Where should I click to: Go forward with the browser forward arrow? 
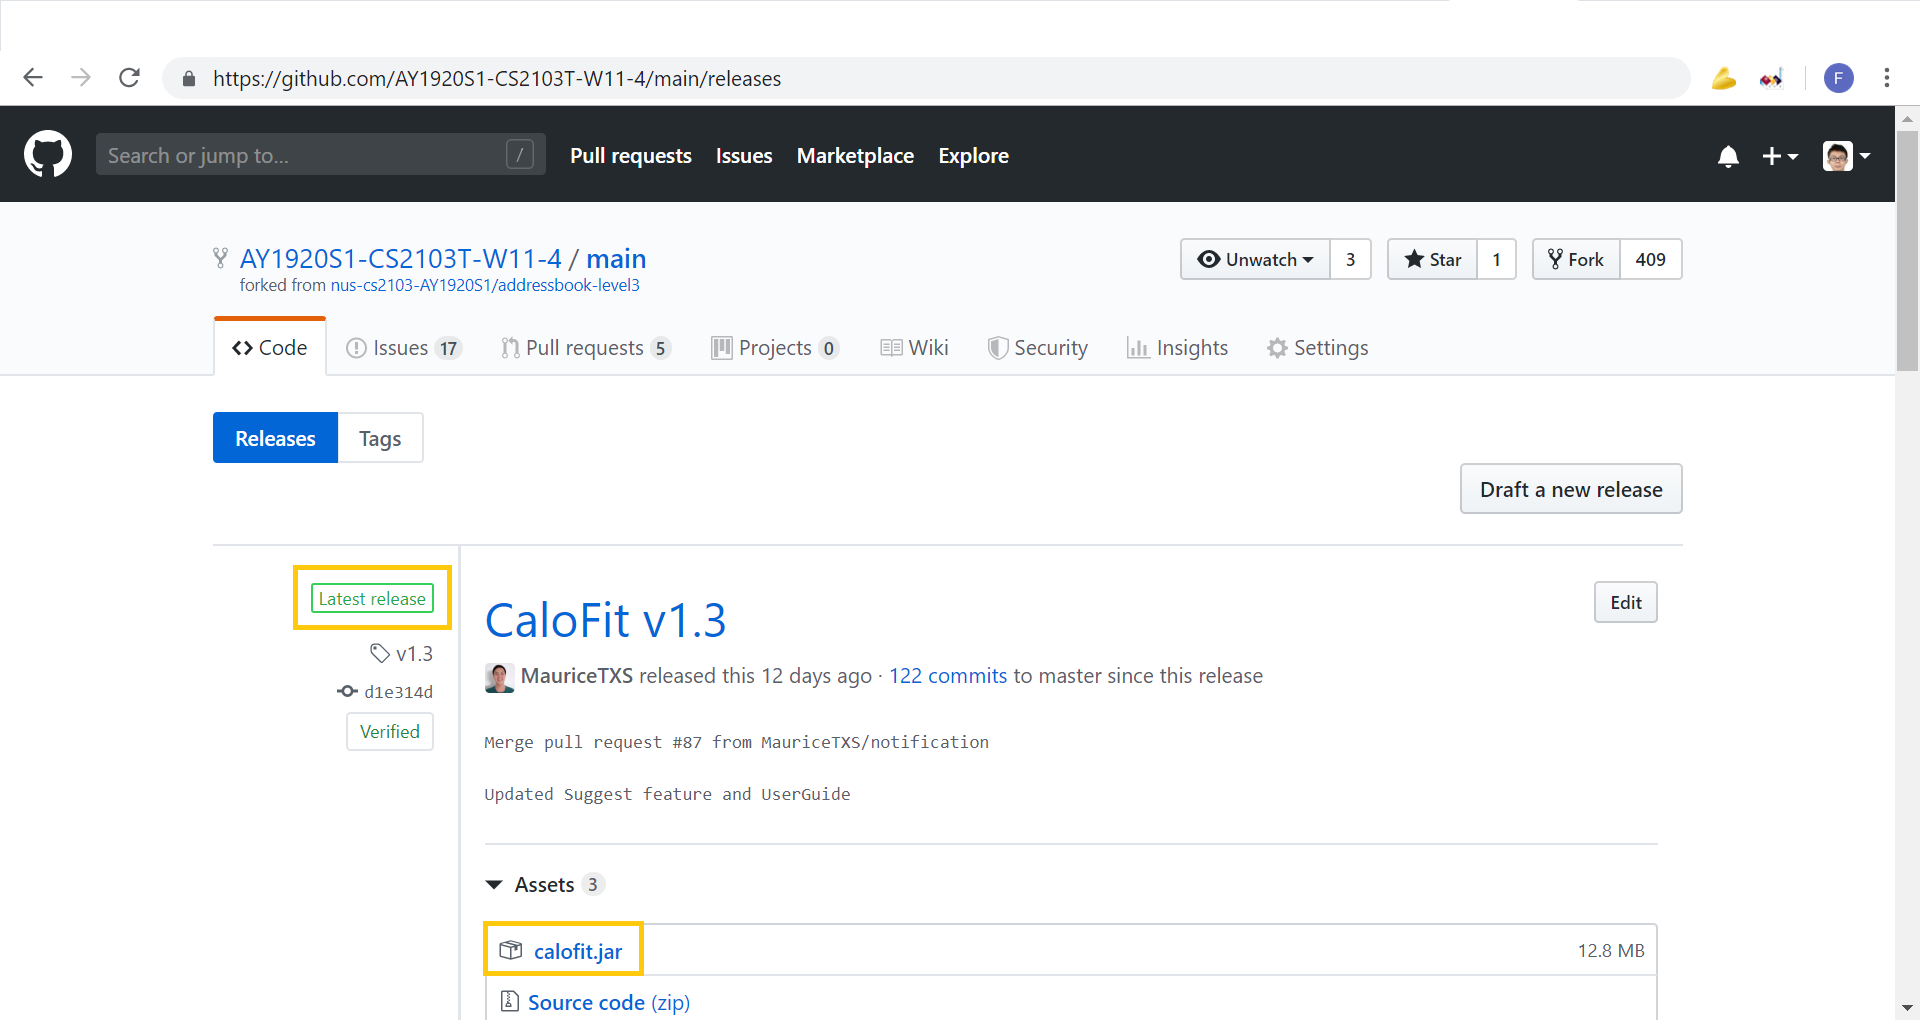[81, 78]
